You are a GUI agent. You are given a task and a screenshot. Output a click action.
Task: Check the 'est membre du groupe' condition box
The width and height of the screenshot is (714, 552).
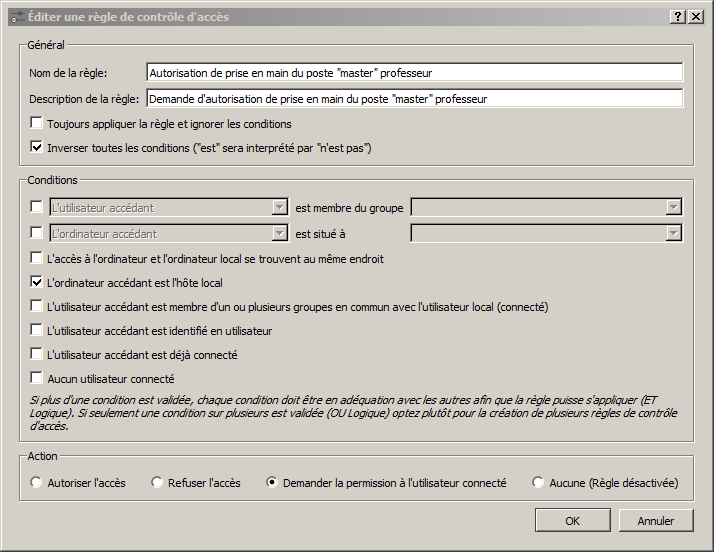click(x=36, y=207)
